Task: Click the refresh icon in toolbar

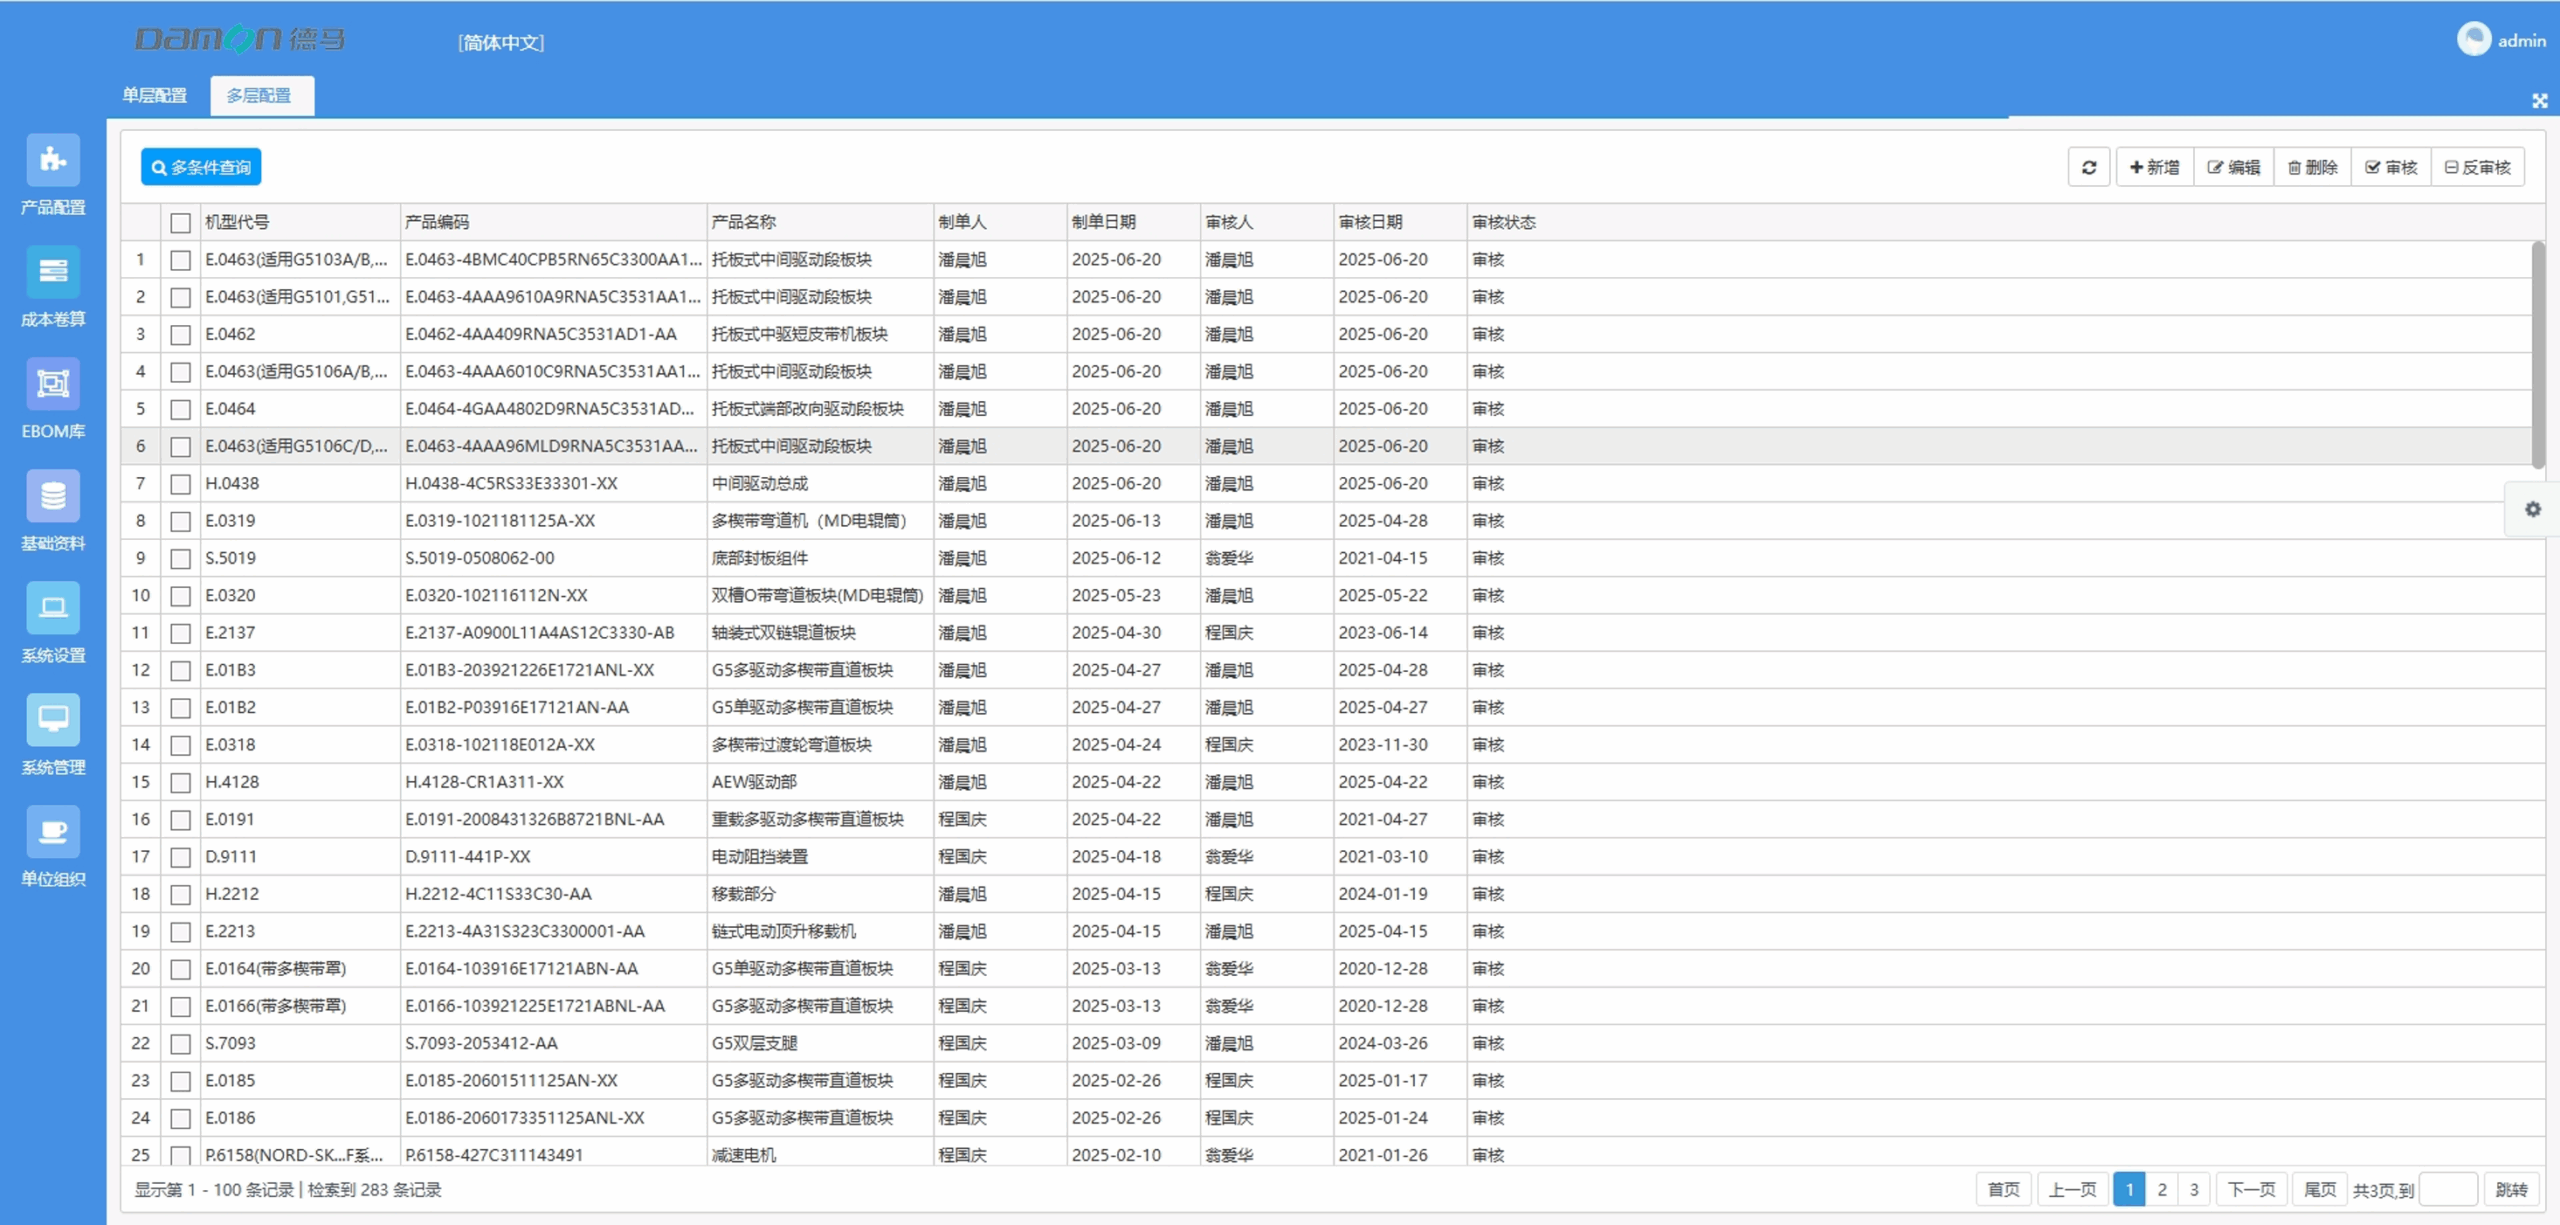Action: pyautogui.click(x=2089, y=167)
